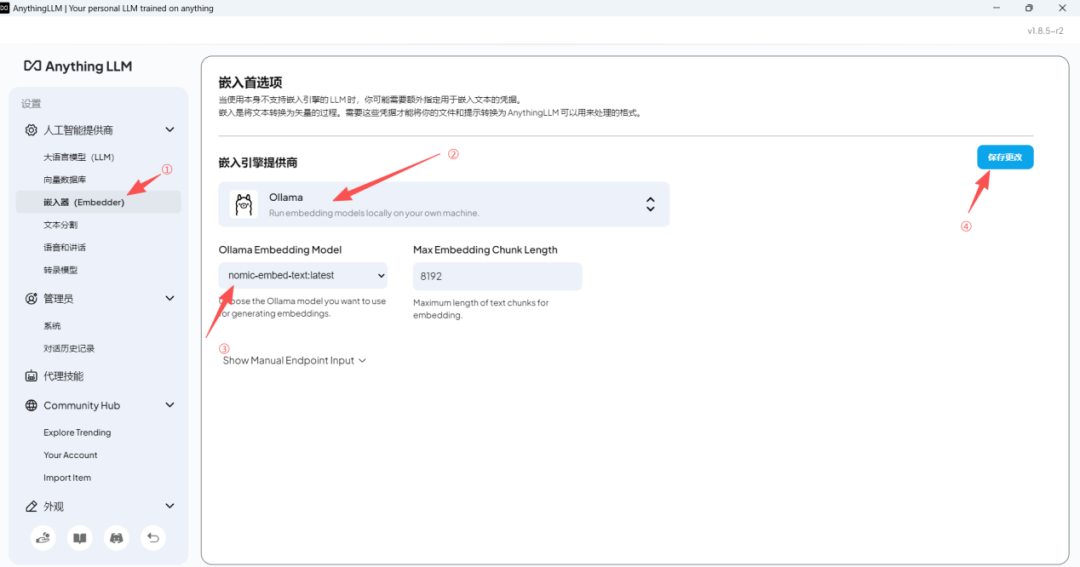Open 代理技能 page
This screenshot has width=1080, height=567.
(x=63, y=376)
